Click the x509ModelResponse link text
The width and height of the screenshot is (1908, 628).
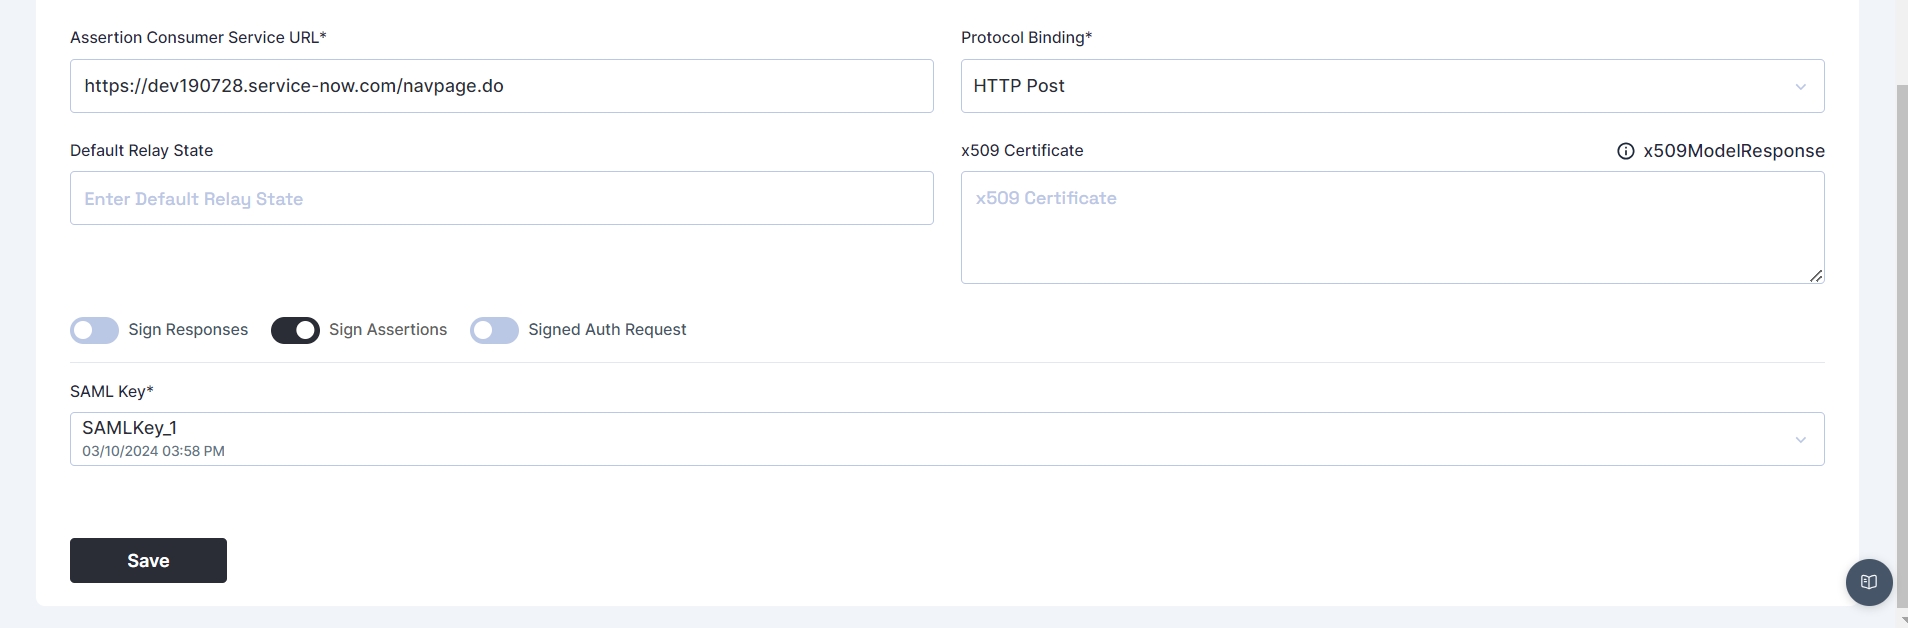click(x=1734, y=151)
